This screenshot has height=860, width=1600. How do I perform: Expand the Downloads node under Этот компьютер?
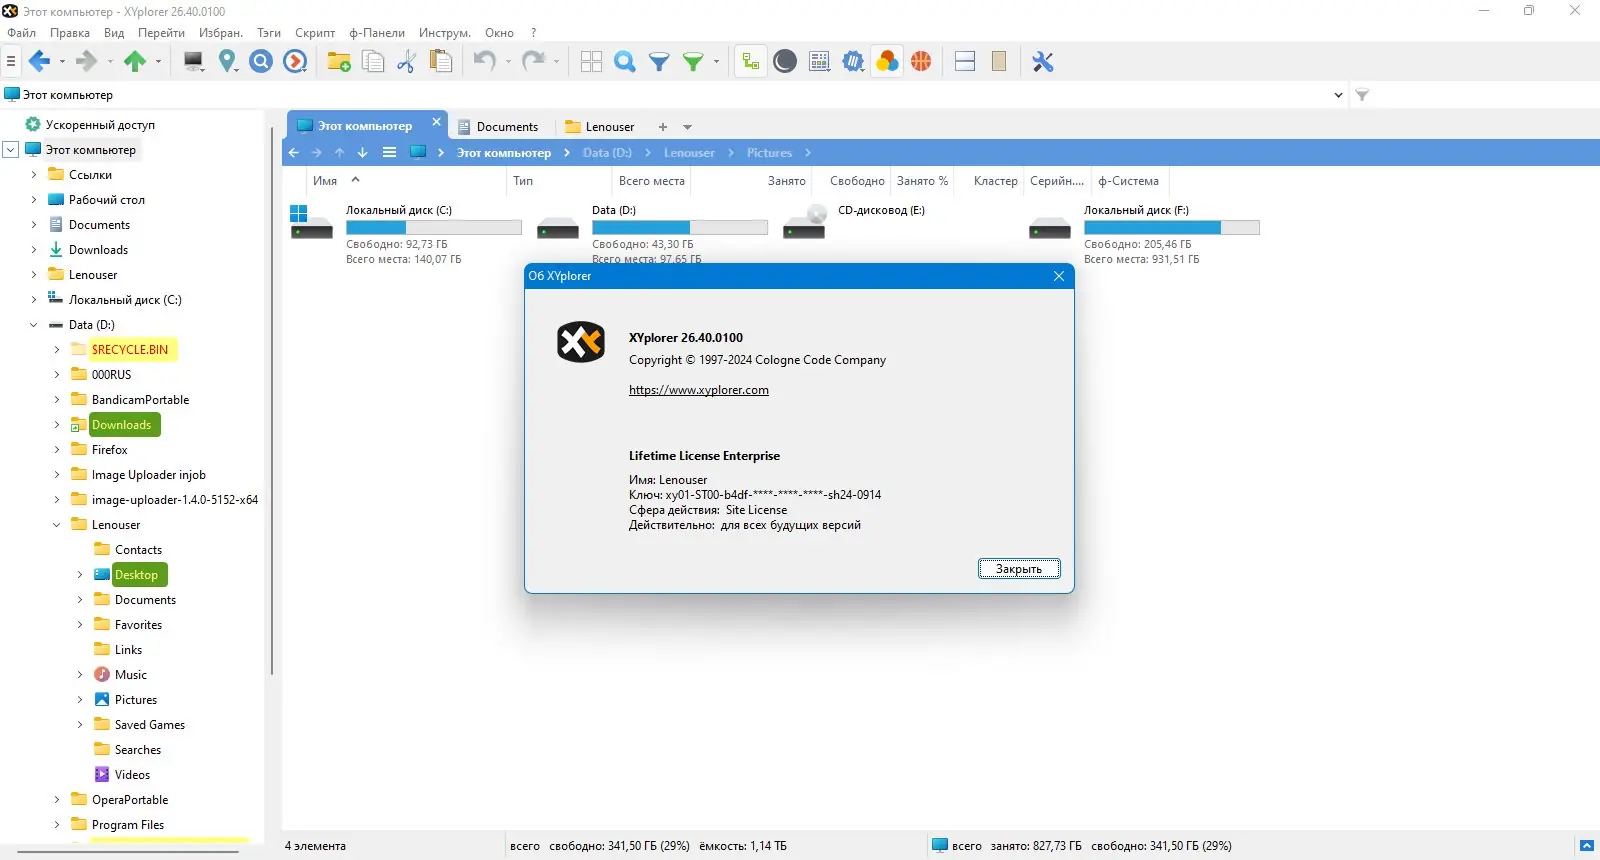pos(33,250)
